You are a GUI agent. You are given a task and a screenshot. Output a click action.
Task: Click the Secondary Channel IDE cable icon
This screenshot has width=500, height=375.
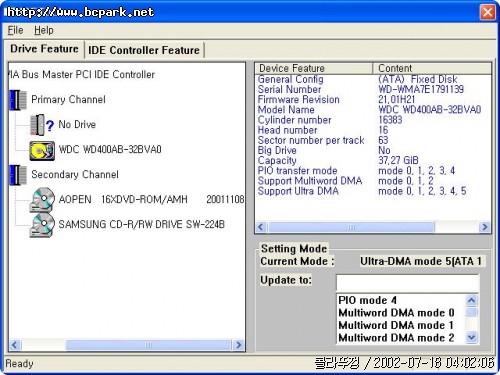point(18,175)
